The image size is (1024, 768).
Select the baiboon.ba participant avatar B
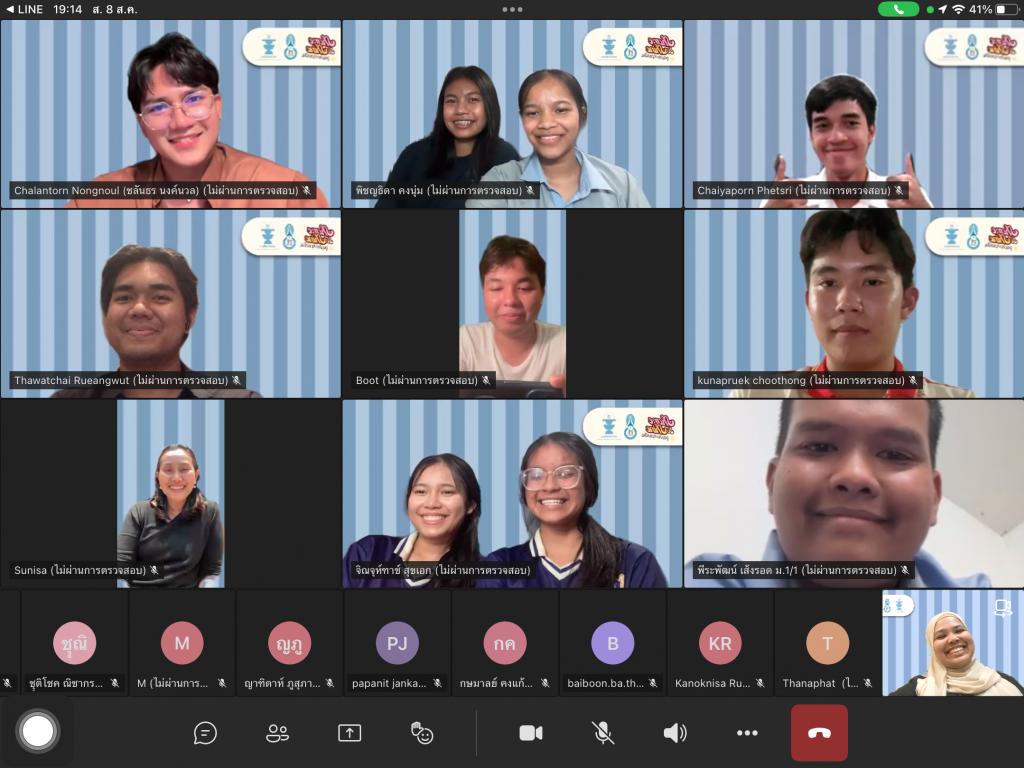(x=613, y=643)
